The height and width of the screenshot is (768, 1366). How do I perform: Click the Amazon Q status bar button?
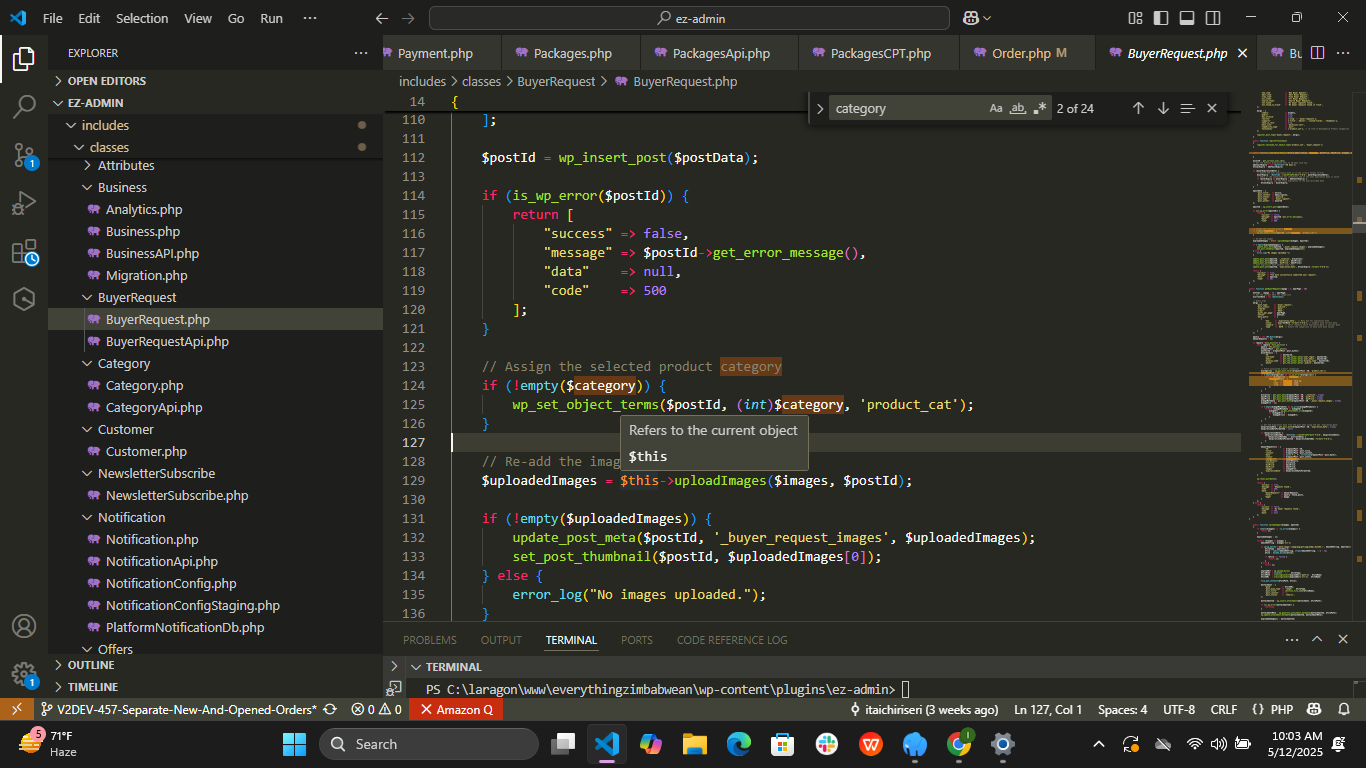click(x=456, y=709)
